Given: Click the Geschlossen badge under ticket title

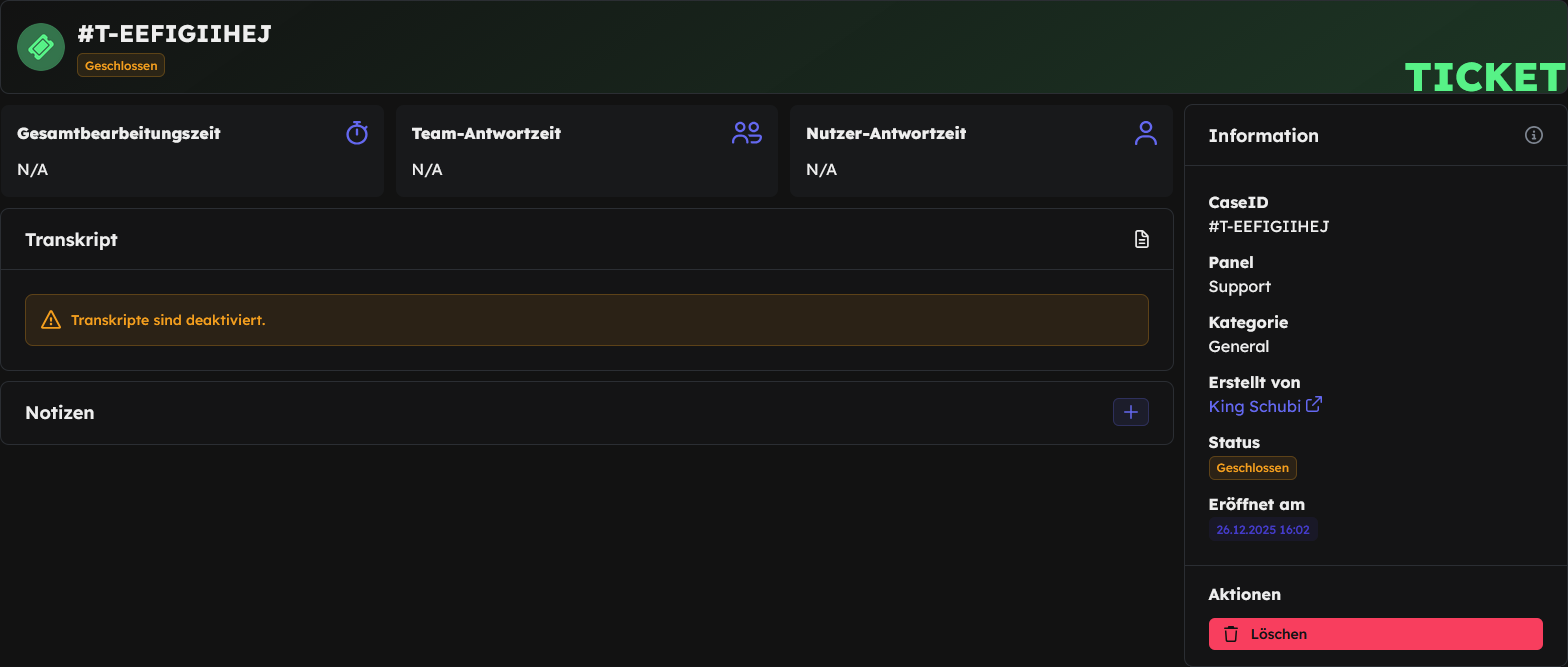Looking at the screenshot, I should point(121,65).
